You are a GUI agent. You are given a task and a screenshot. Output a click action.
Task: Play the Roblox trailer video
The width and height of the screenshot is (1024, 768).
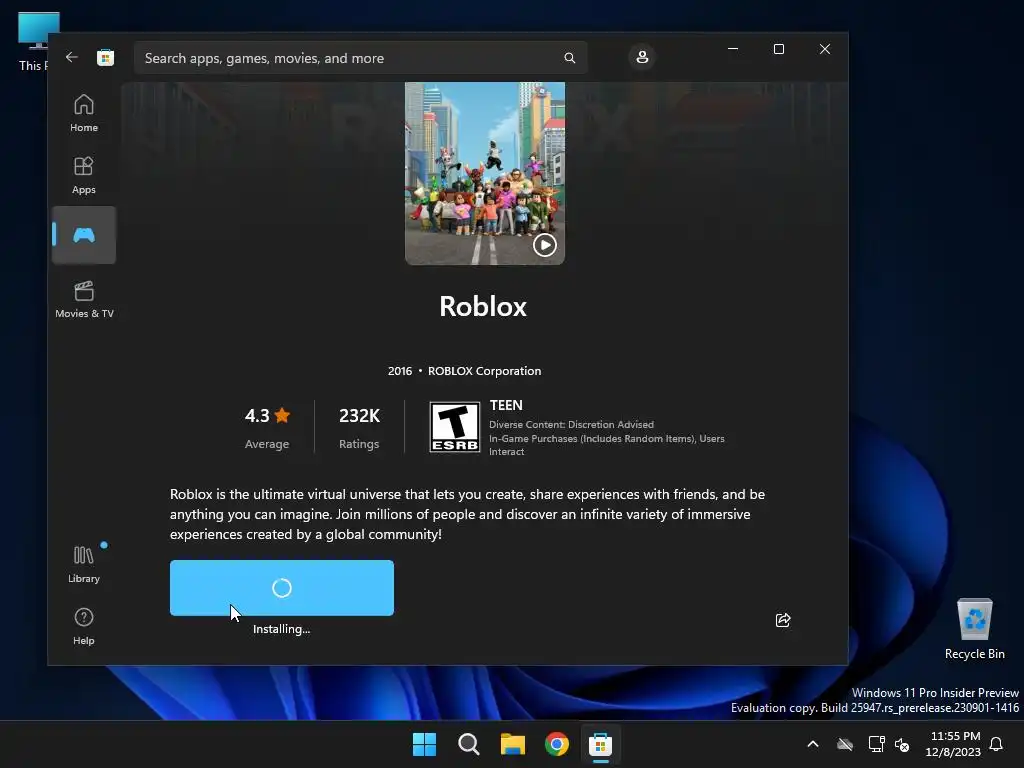tap(545, 245)
